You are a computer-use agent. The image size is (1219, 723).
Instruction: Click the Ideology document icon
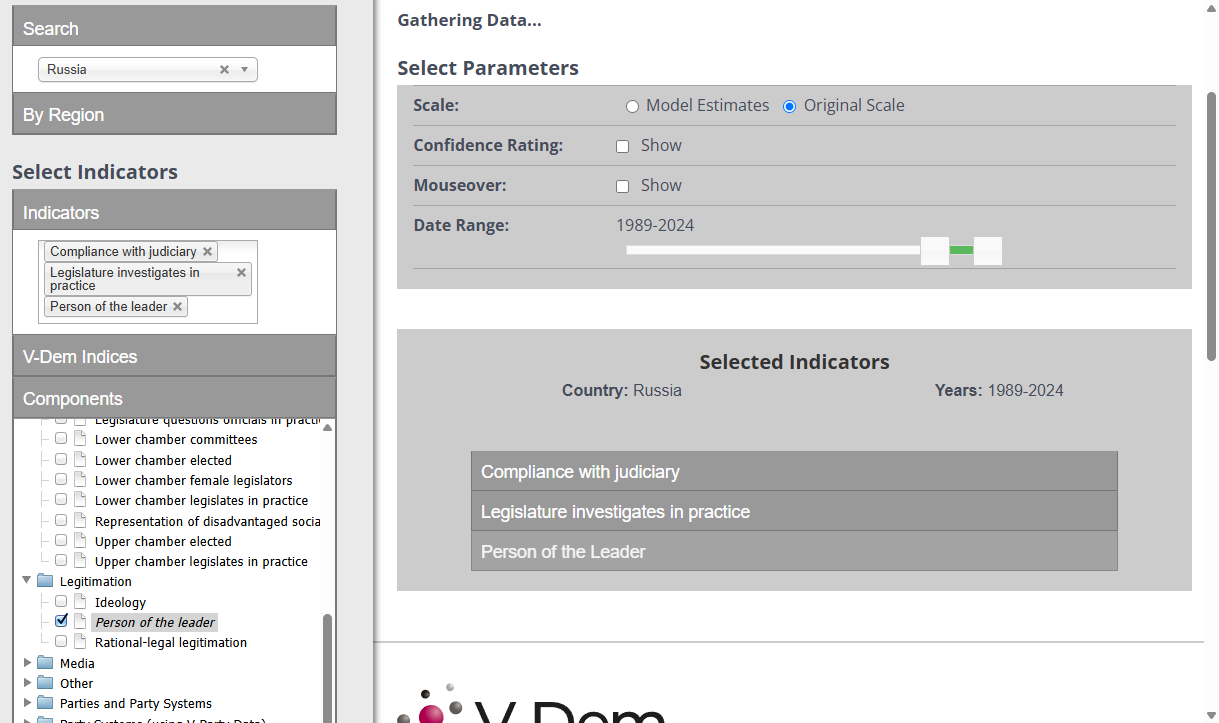pyautogui.click(x=80, y=602)
